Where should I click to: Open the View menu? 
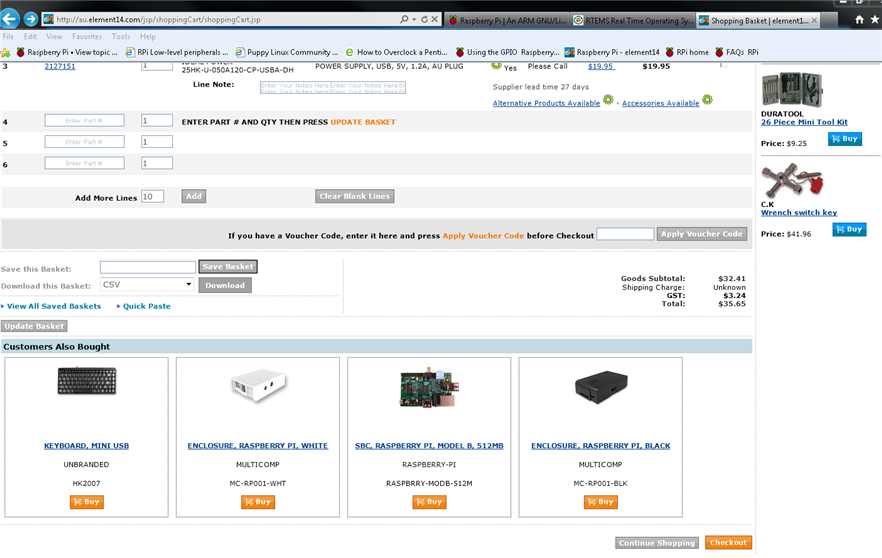tap(54, 37)
